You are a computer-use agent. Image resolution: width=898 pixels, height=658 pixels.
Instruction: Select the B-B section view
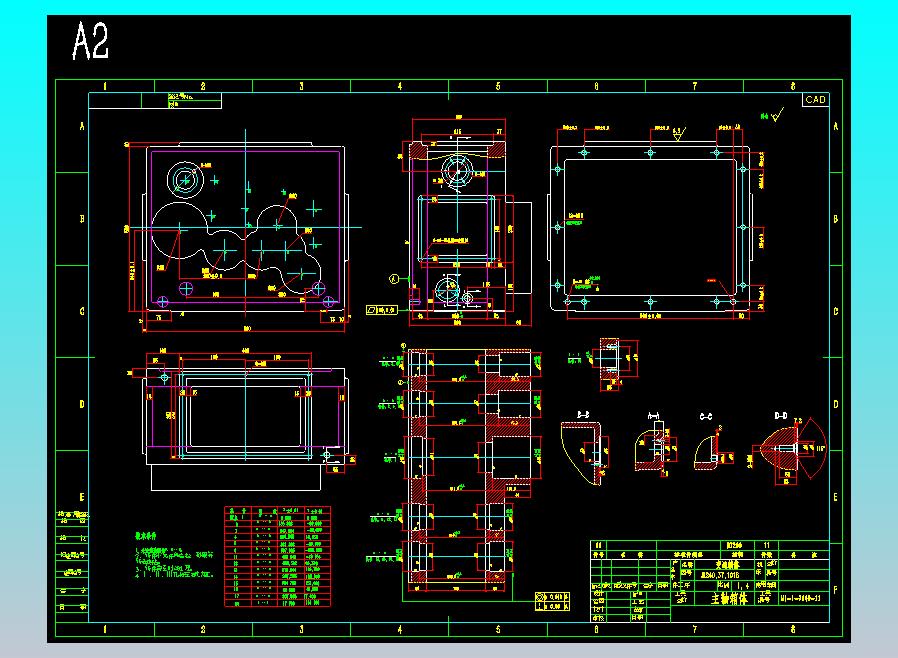[x=585, y=451]
